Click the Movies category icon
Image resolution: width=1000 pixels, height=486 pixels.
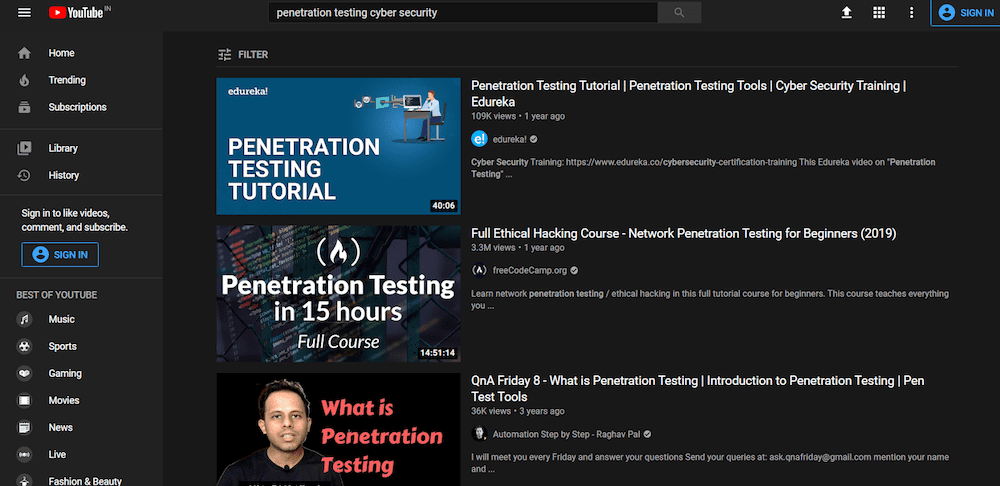pyautogui.click(x=24, y=401)
